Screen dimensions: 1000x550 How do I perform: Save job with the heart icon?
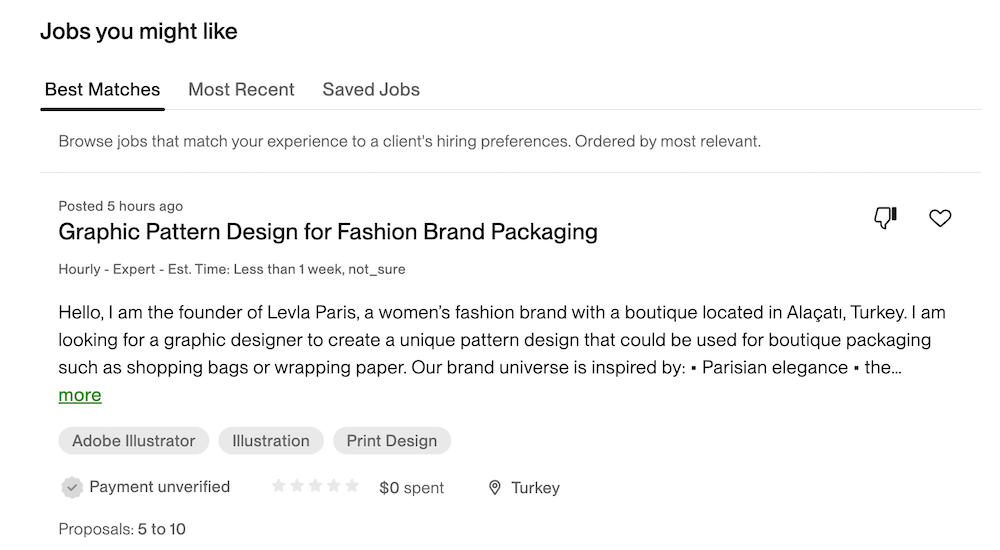click(940, 218)
